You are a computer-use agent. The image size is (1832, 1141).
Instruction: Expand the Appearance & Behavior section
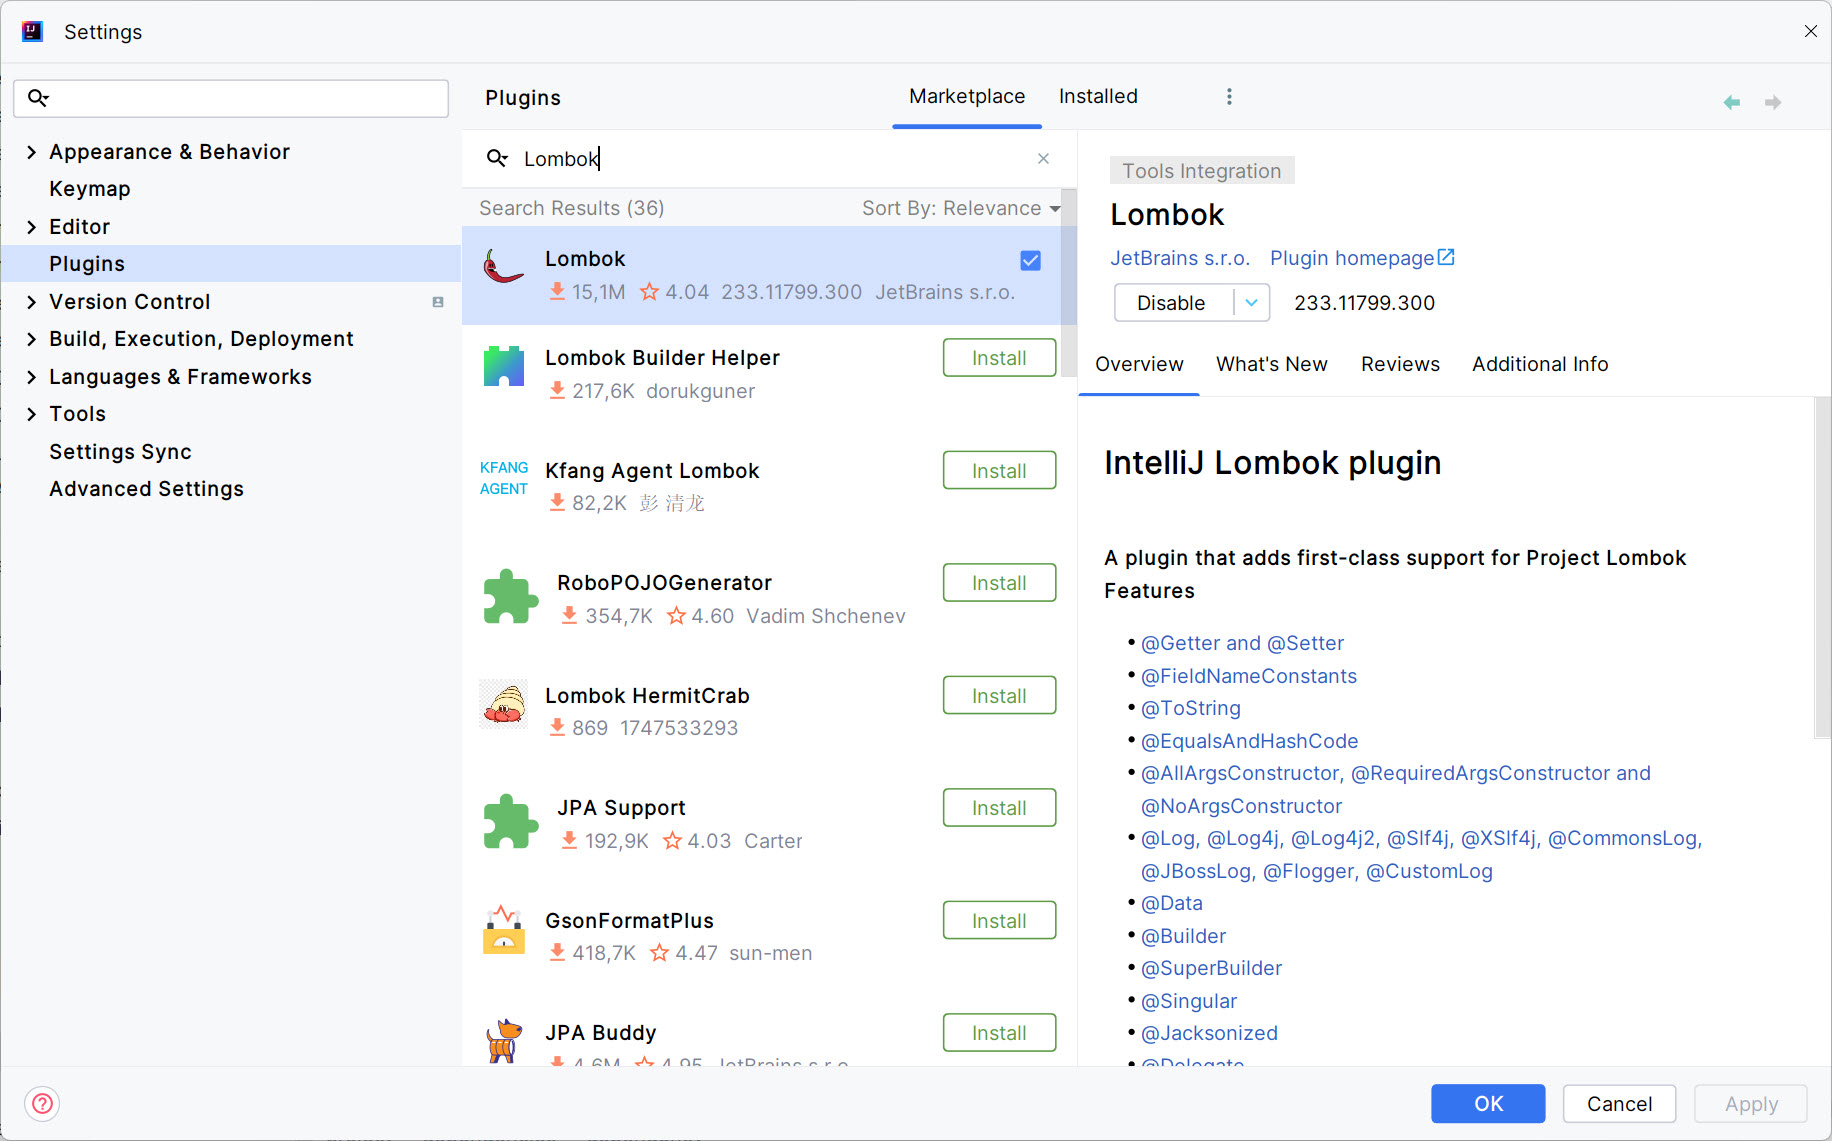tap(31, 152)
